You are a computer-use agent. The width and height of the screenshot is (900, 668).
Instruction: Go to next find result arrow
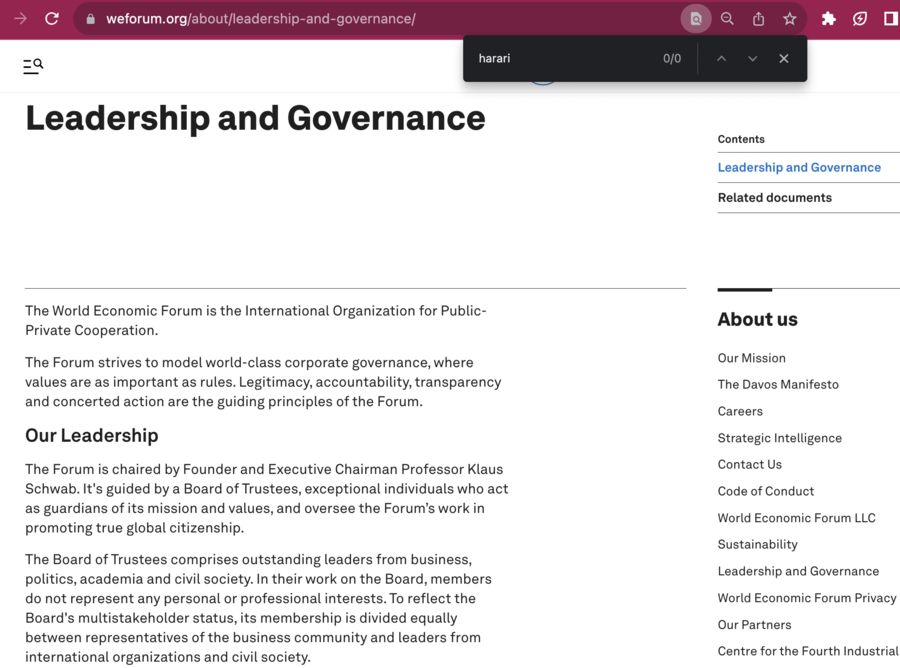(x=752, y=59)
